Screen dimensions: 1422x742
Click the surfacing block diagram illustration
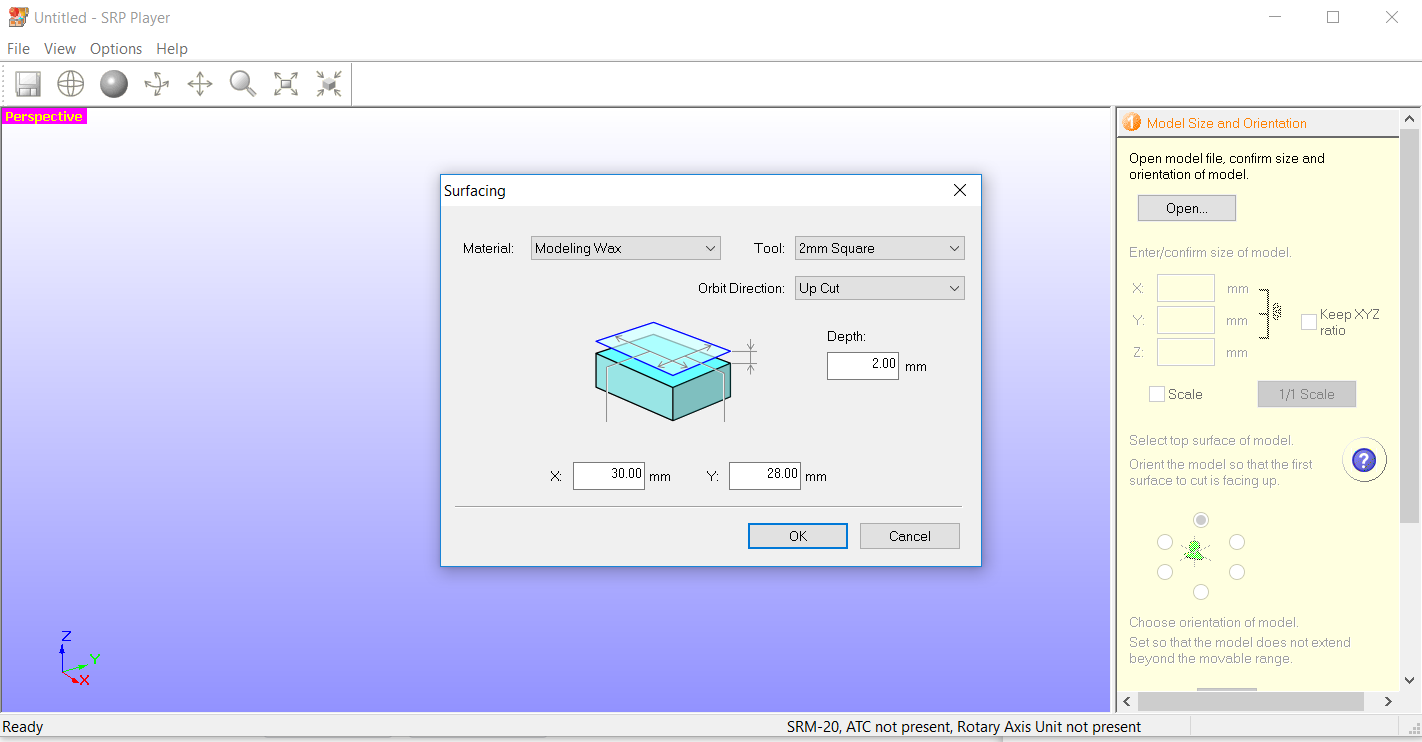[676, 372]
